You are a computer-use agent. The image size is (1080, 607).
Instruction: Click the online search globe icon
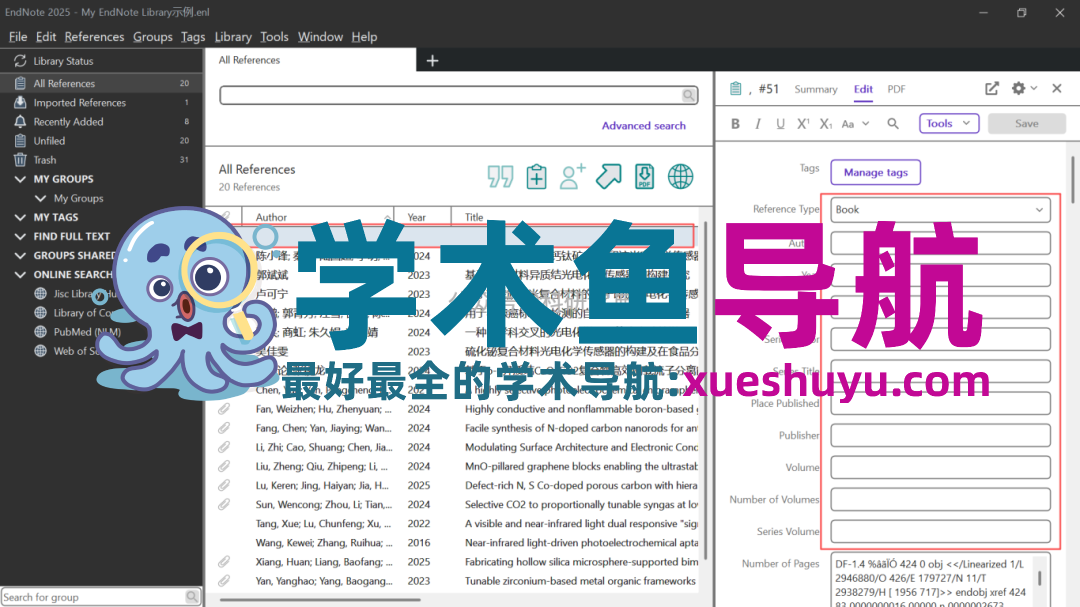click(681, 176)
